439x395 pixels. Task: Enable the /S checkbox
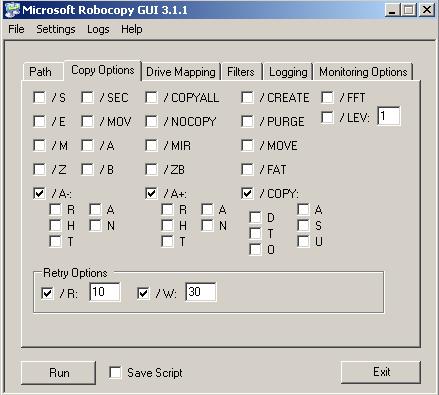point(40,98)
